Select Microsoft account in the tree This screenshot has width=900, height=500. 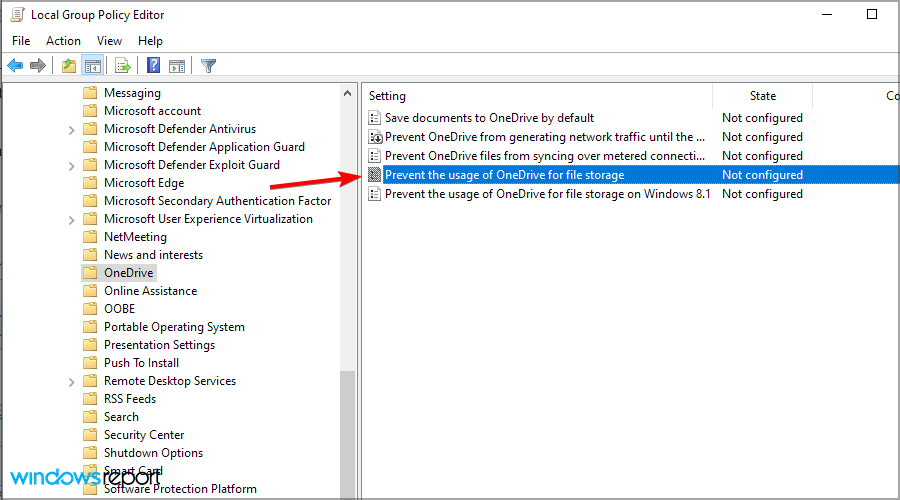(152, 111)
